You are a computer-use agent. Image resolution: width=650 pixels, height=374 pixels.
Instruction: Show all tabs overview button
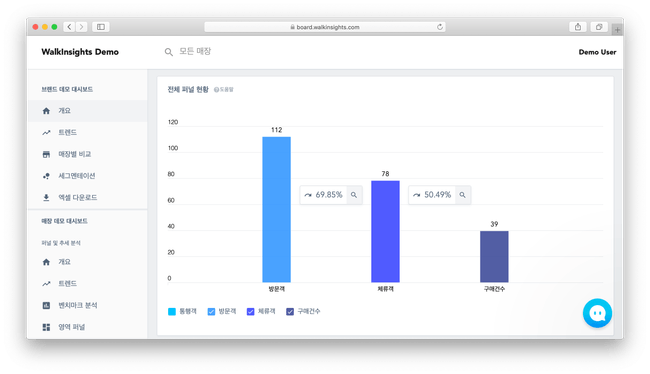(x=599, y=27)
